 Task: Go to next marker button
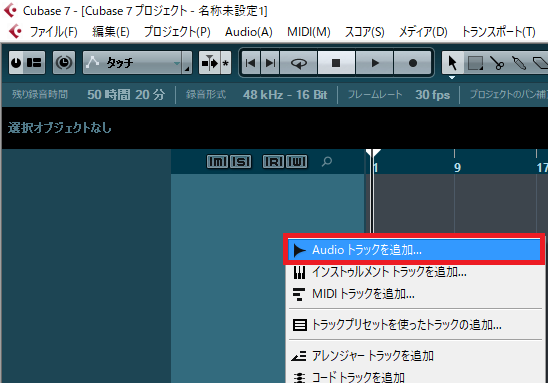coord(270,63)
